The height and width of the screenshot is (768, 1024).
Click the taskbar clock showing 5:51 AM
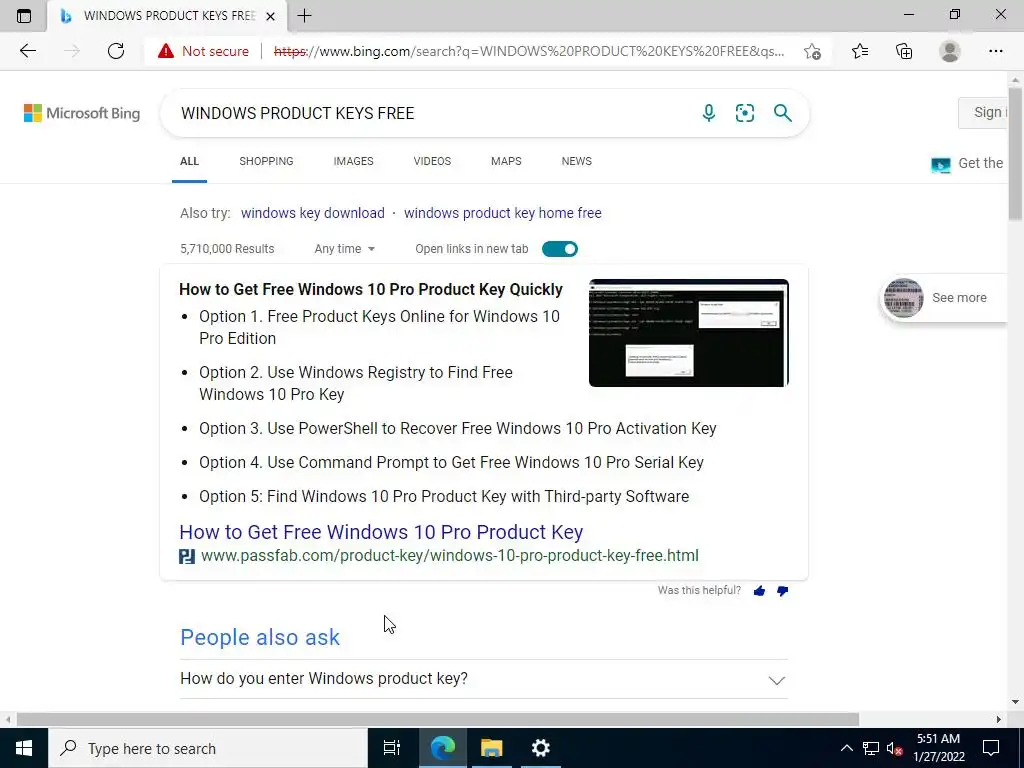(x=938, y=748)
